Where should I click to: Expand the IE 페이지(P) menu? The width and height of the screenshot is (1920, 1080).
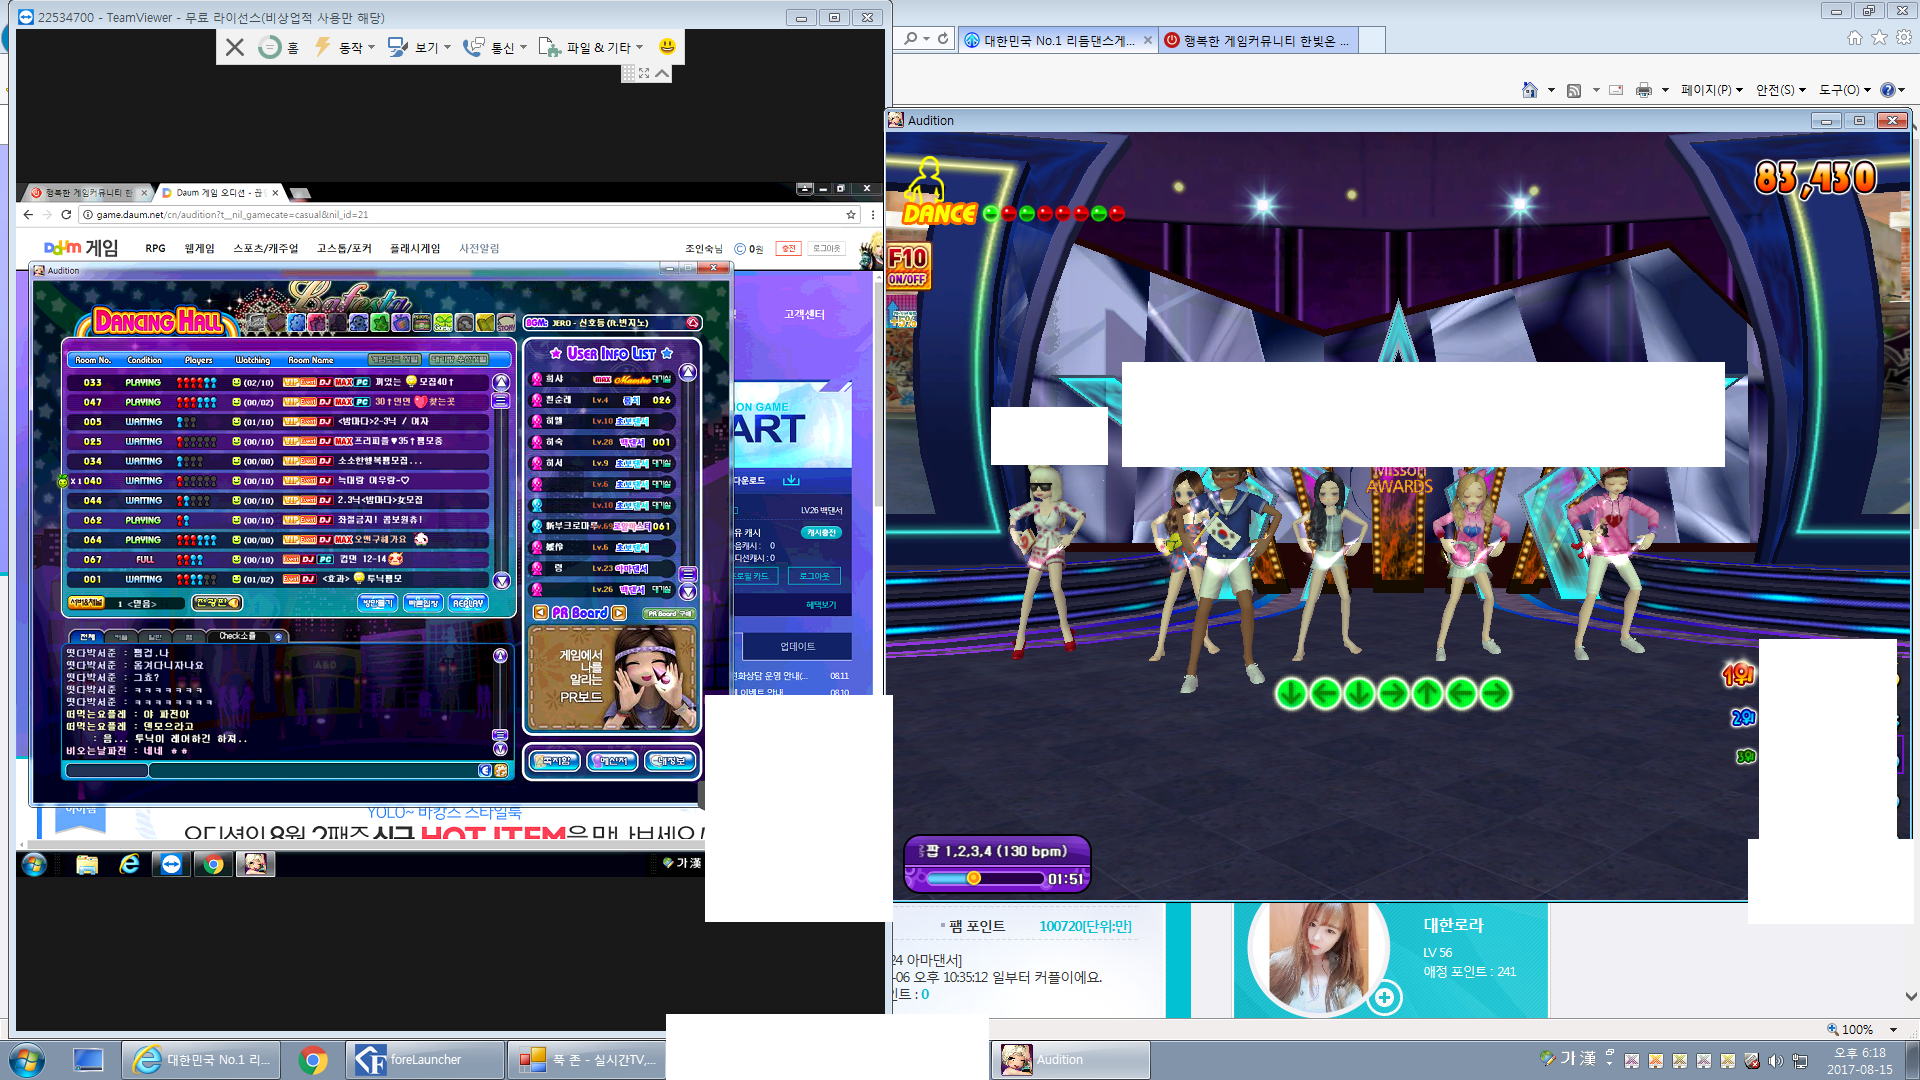pos(1711,90)
